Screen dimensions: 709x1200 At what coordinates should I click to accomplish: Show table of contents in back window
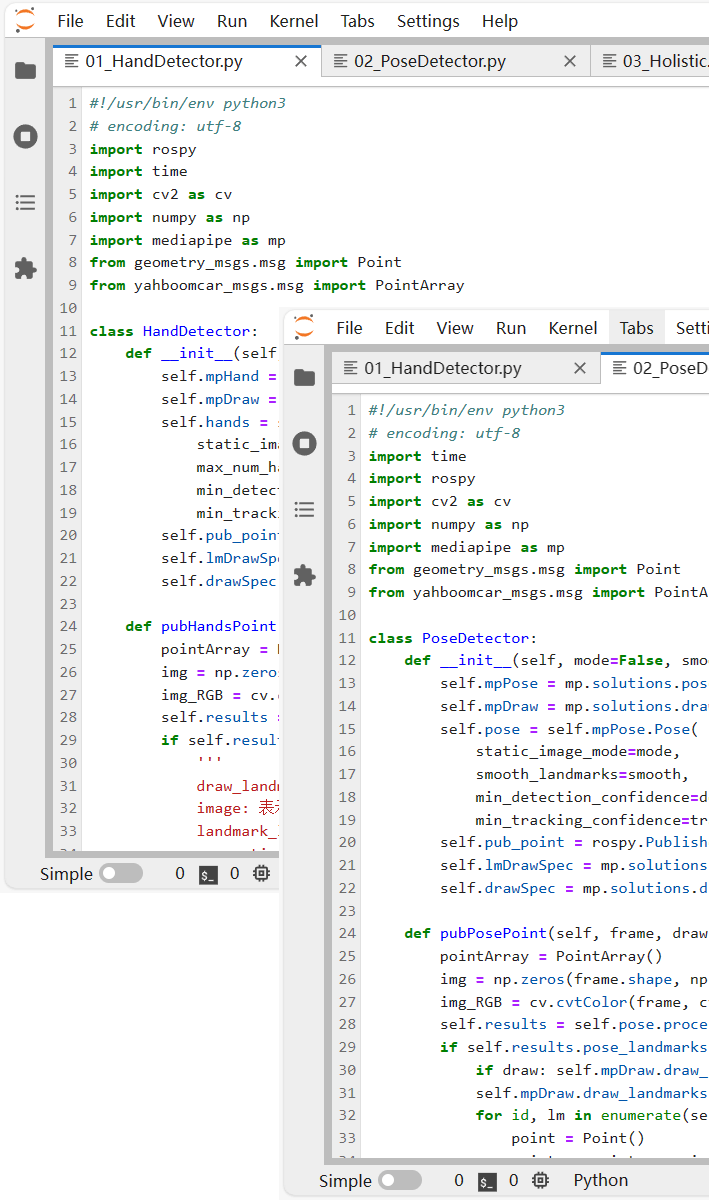26,203
